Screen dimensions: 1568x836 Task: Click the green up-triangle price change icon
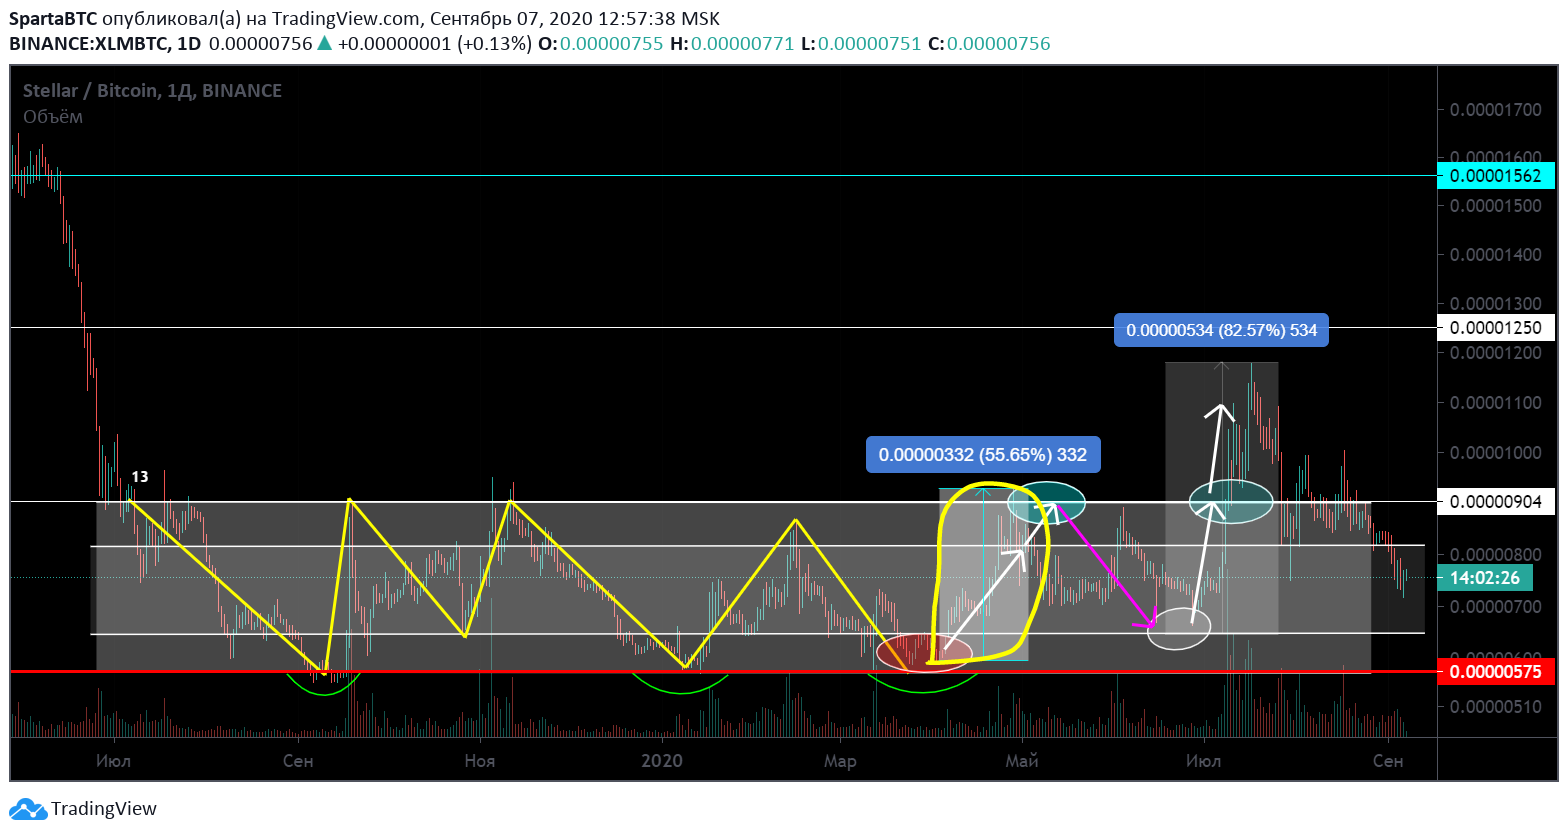tap(325, 43)
